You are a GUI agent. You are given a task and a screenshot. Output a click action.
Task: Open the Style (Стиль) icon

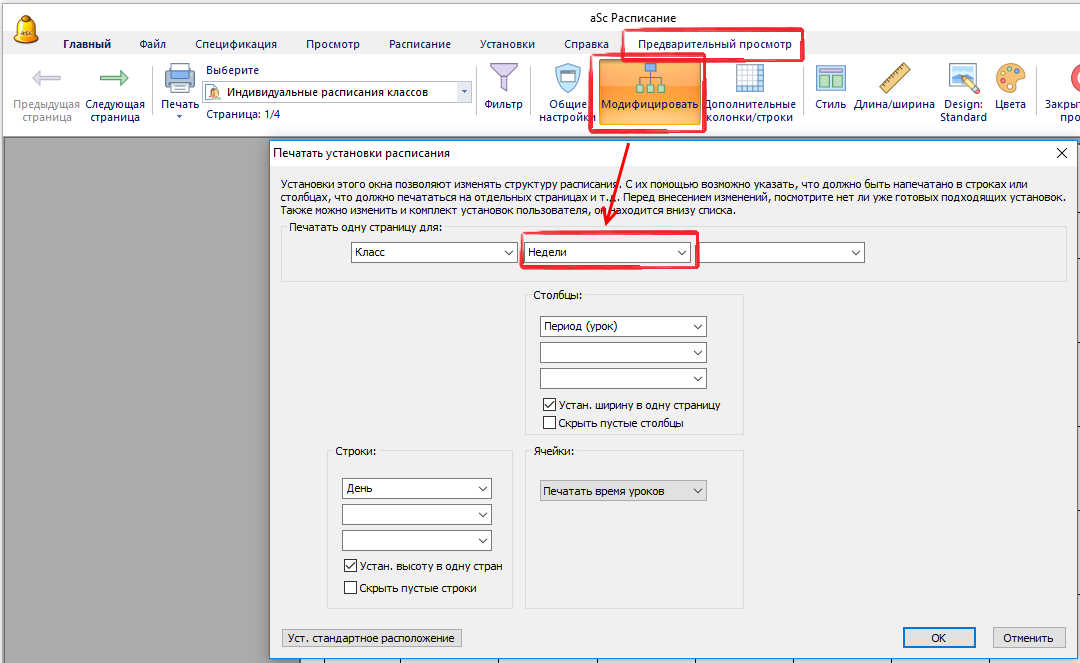pos(830,80)
